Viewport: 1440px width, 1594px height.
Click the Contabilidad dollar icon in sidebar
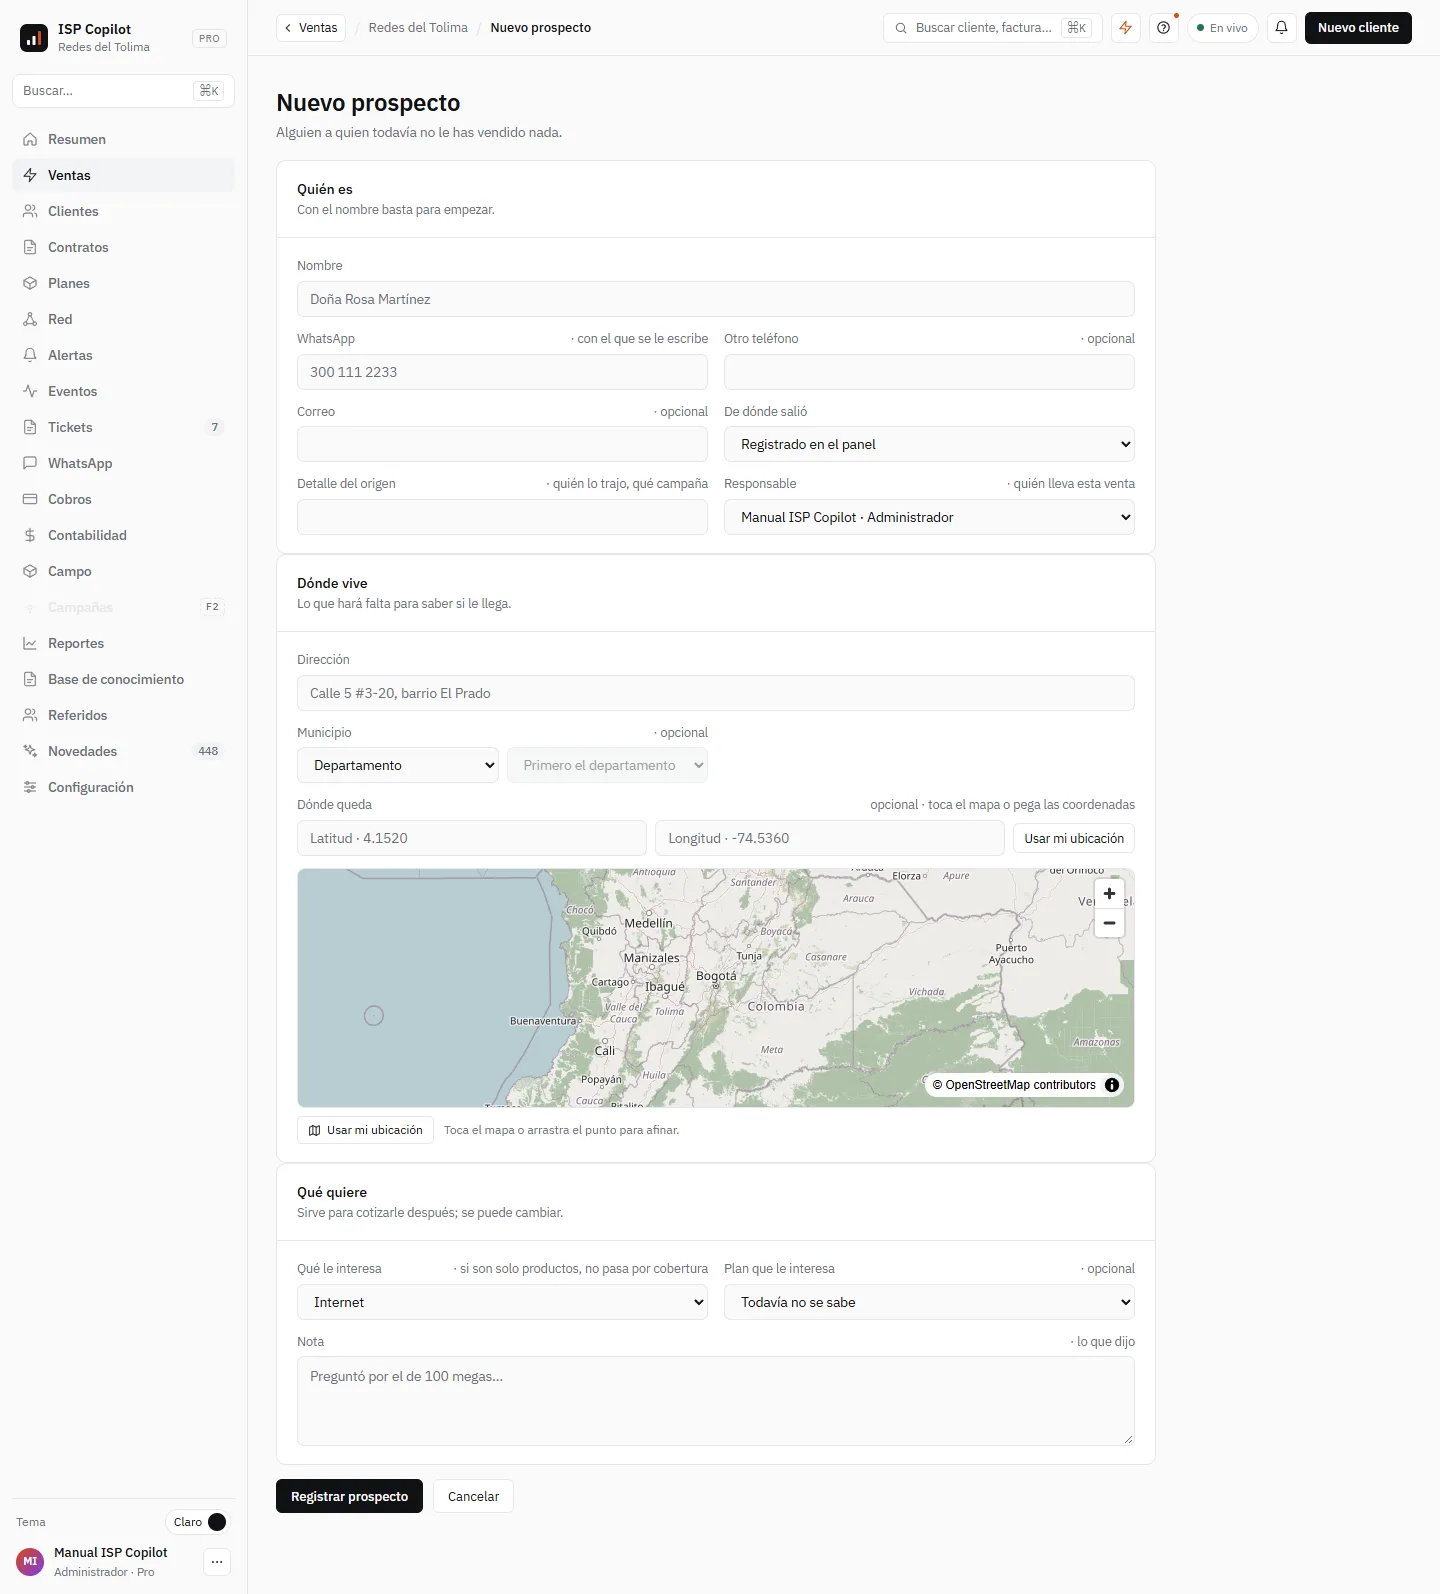click(x=30, y=535)
